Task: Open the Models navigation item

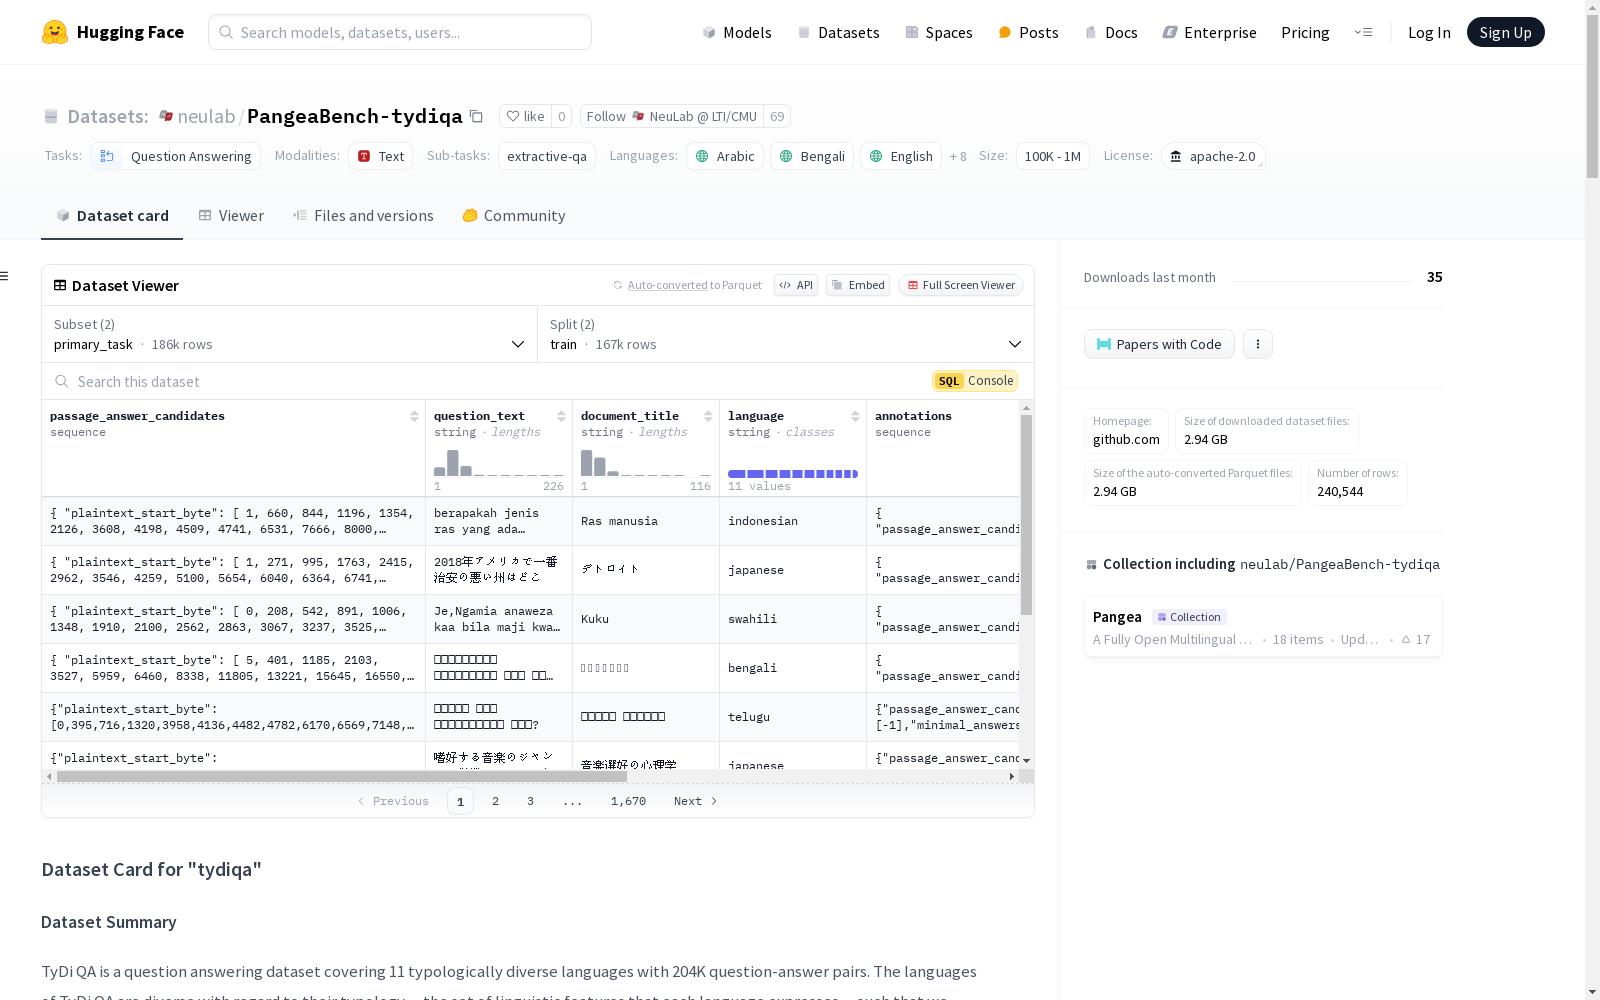Action: pyautogui.click(x=737, y=32)
